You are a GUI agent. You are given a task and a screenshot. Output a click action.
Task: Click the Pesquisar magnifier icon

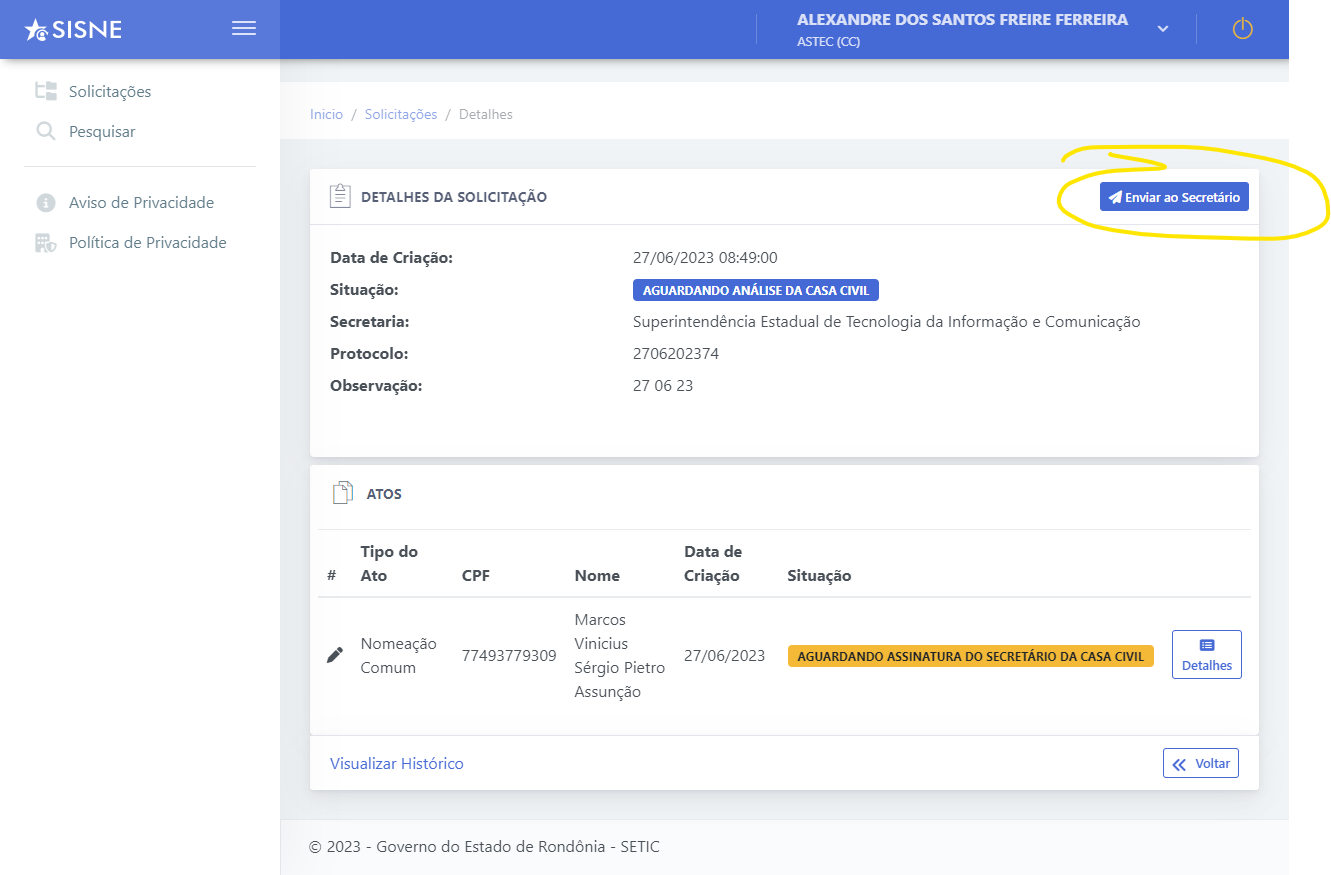(46, 131)
